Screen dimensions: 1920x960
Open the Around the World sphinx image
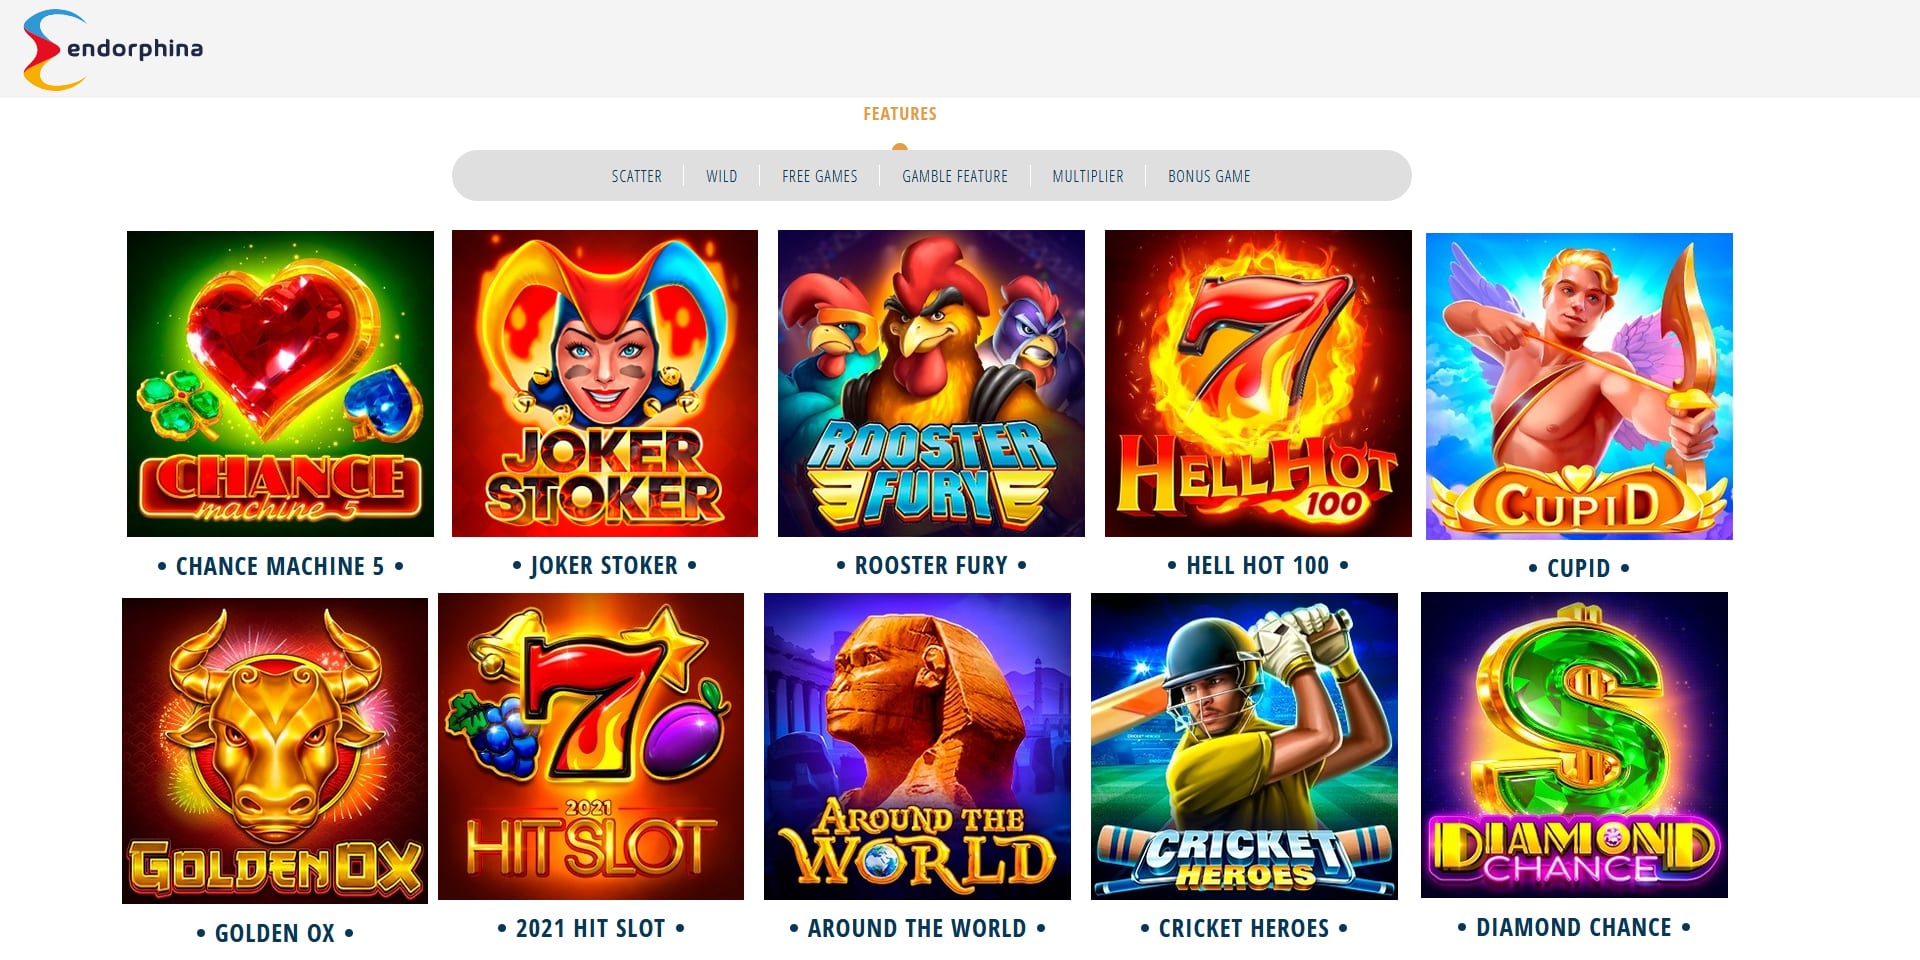click(917, 747)
